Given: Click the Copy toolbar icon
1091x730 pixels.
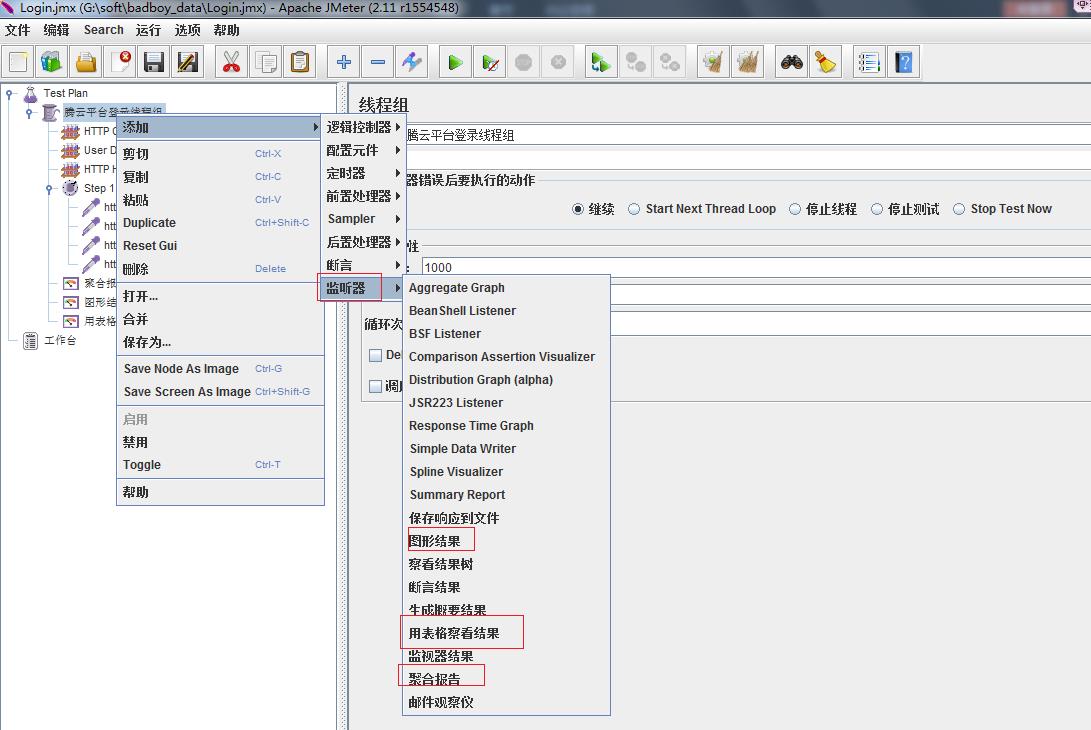Looking at the screenshot, I should [x=266, y=62].
